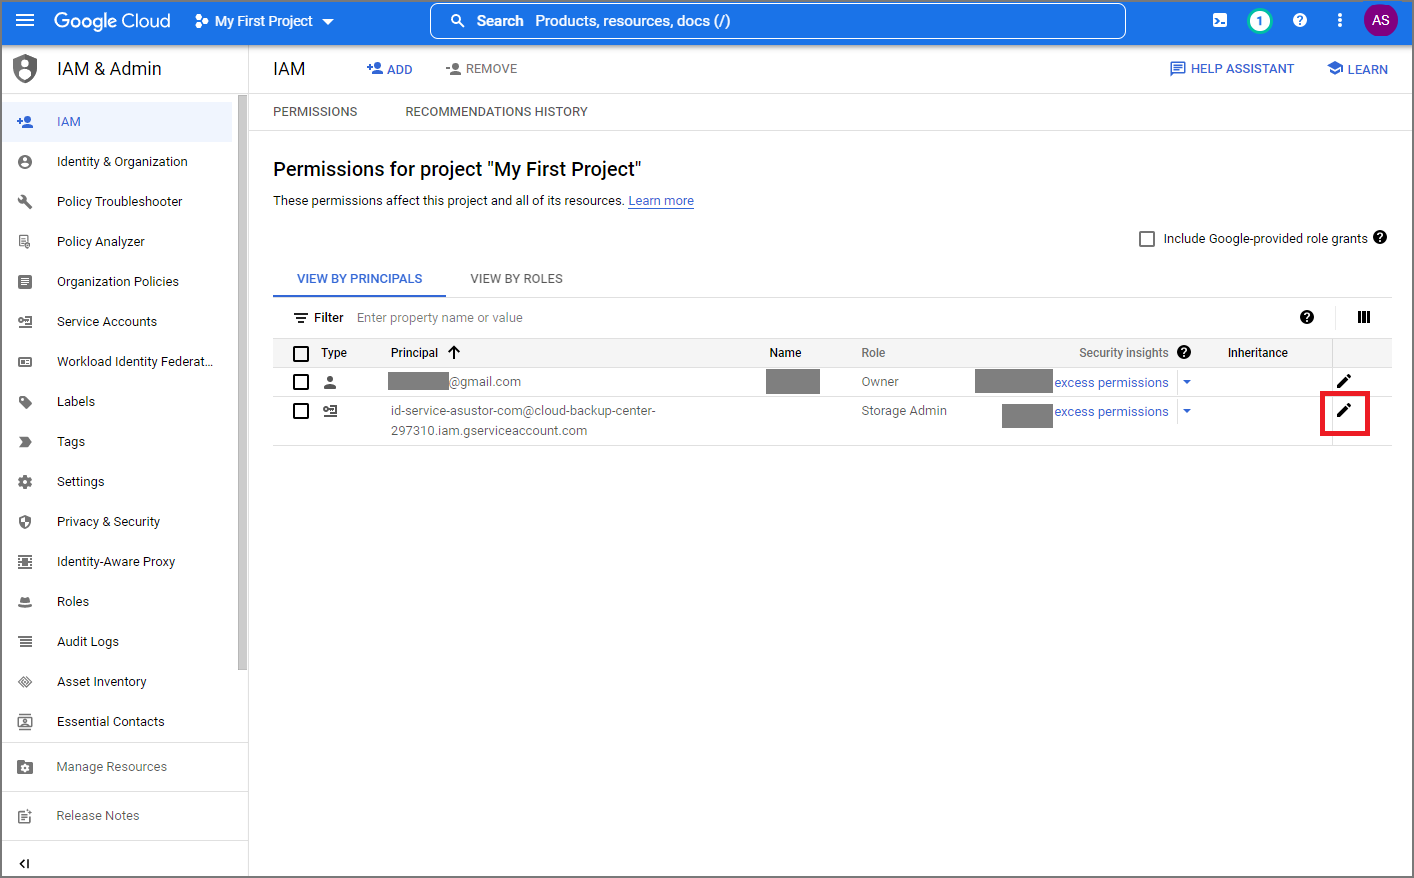This screenshot has height=878, width=1414.
Task: Click the Privacy & Security shield icon
Action: (25, 522)
